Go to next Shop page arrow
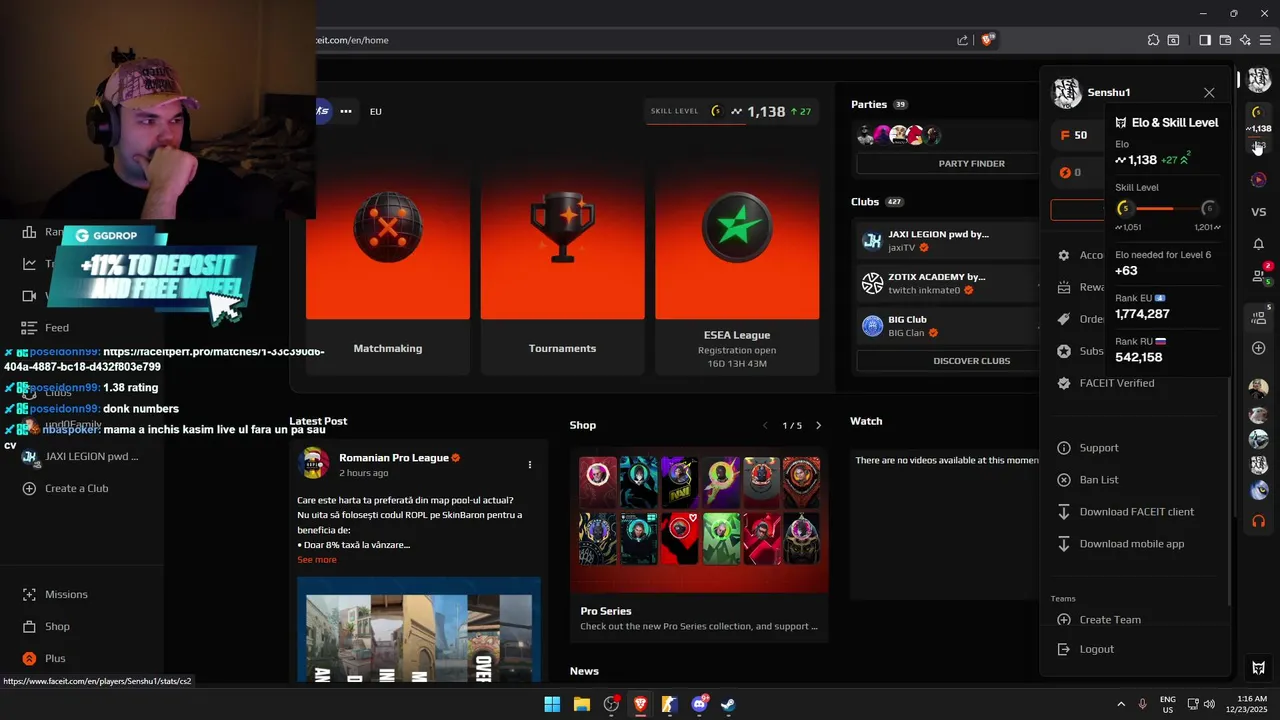The height and width of the screenshot is (720, 1280). pyautogui.click(x=818, y=425)
